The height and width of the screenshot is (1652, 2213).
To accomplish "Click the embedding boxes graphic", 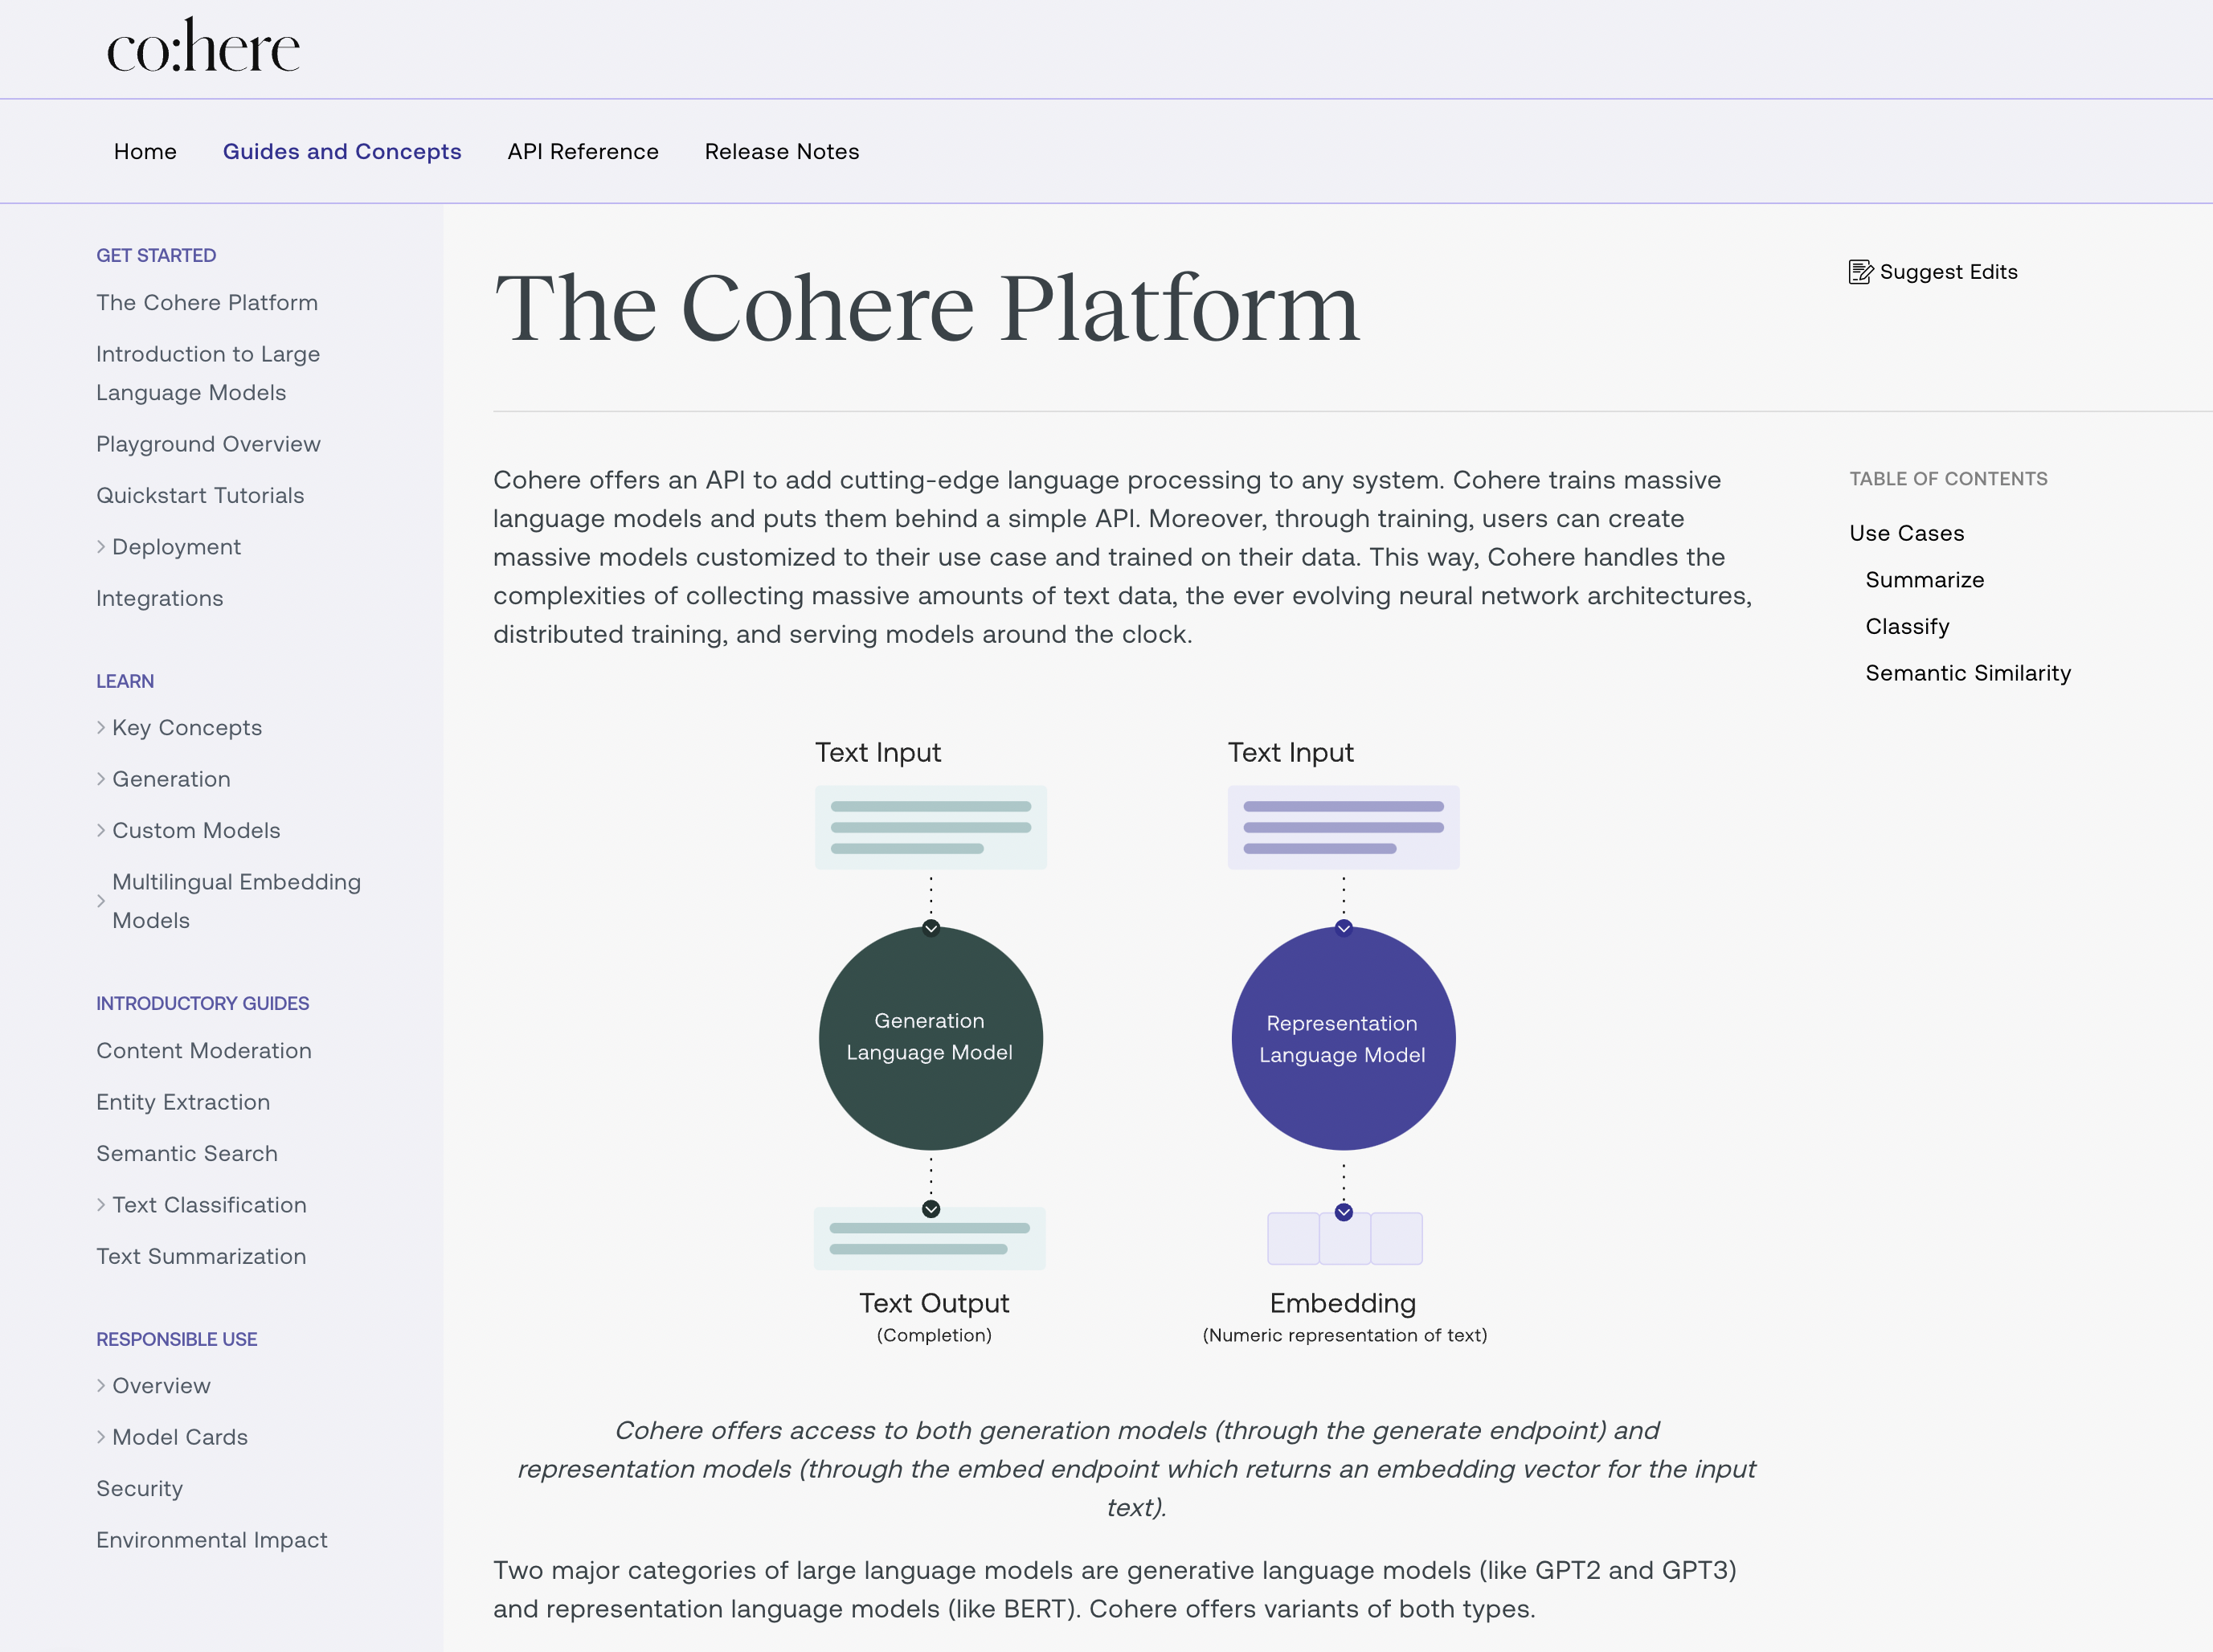I will click(x=1344, y=1238).
